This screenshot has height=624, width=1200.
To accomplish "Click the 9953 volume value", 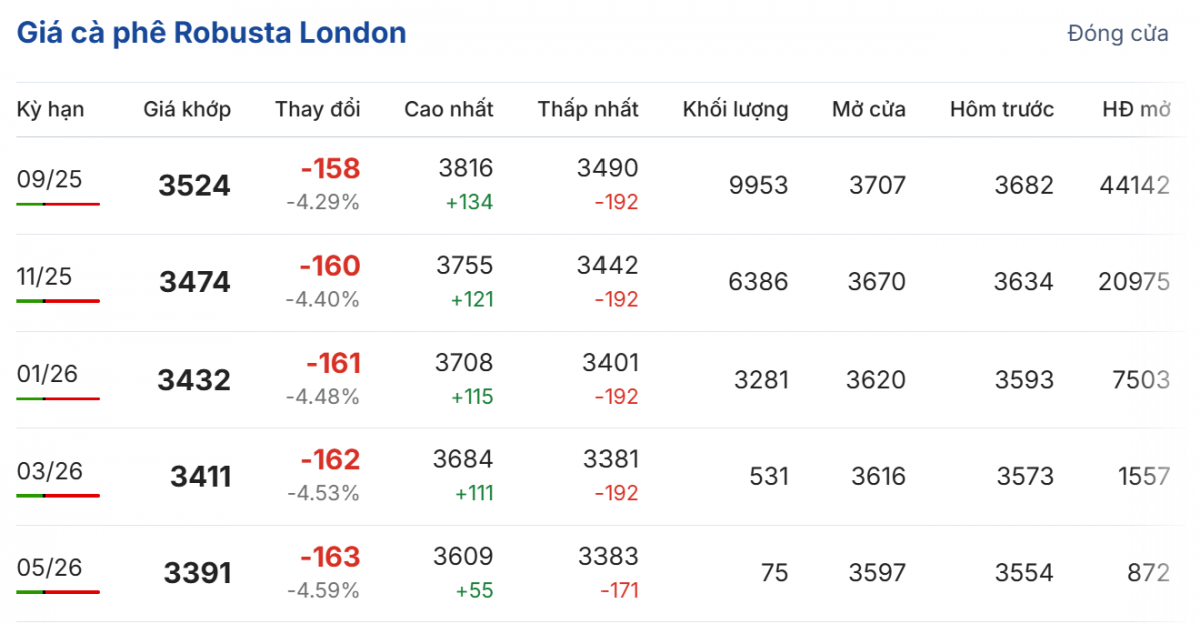I will tap(758, 186).
